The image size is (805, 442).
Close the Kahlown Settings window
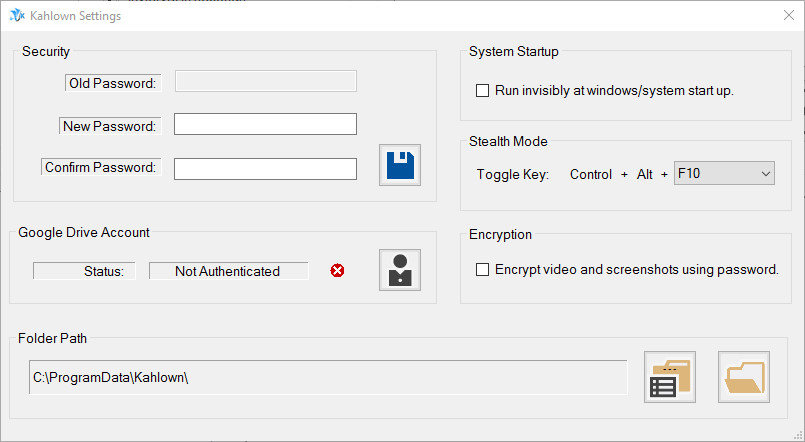(x=789, y=15)
